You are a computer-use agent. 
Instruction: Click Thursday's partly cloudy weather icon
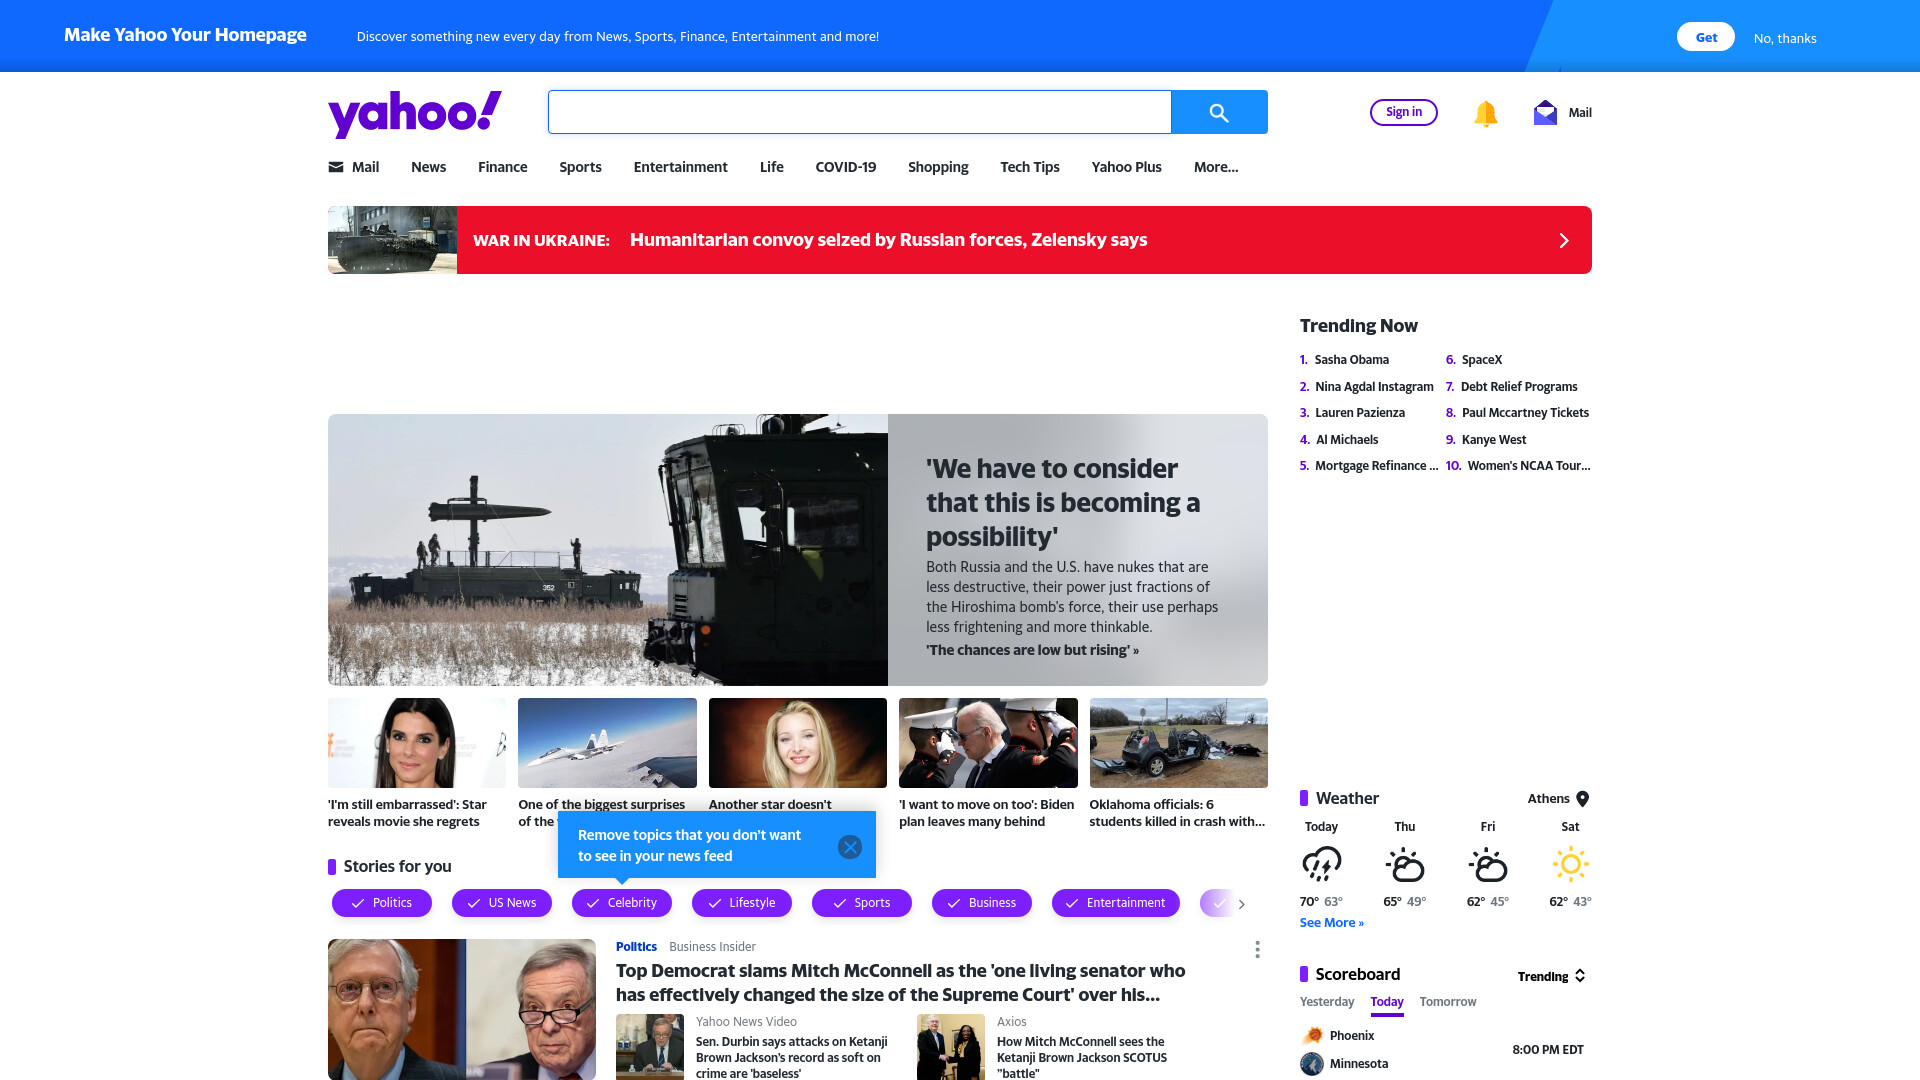point(1404,864)
